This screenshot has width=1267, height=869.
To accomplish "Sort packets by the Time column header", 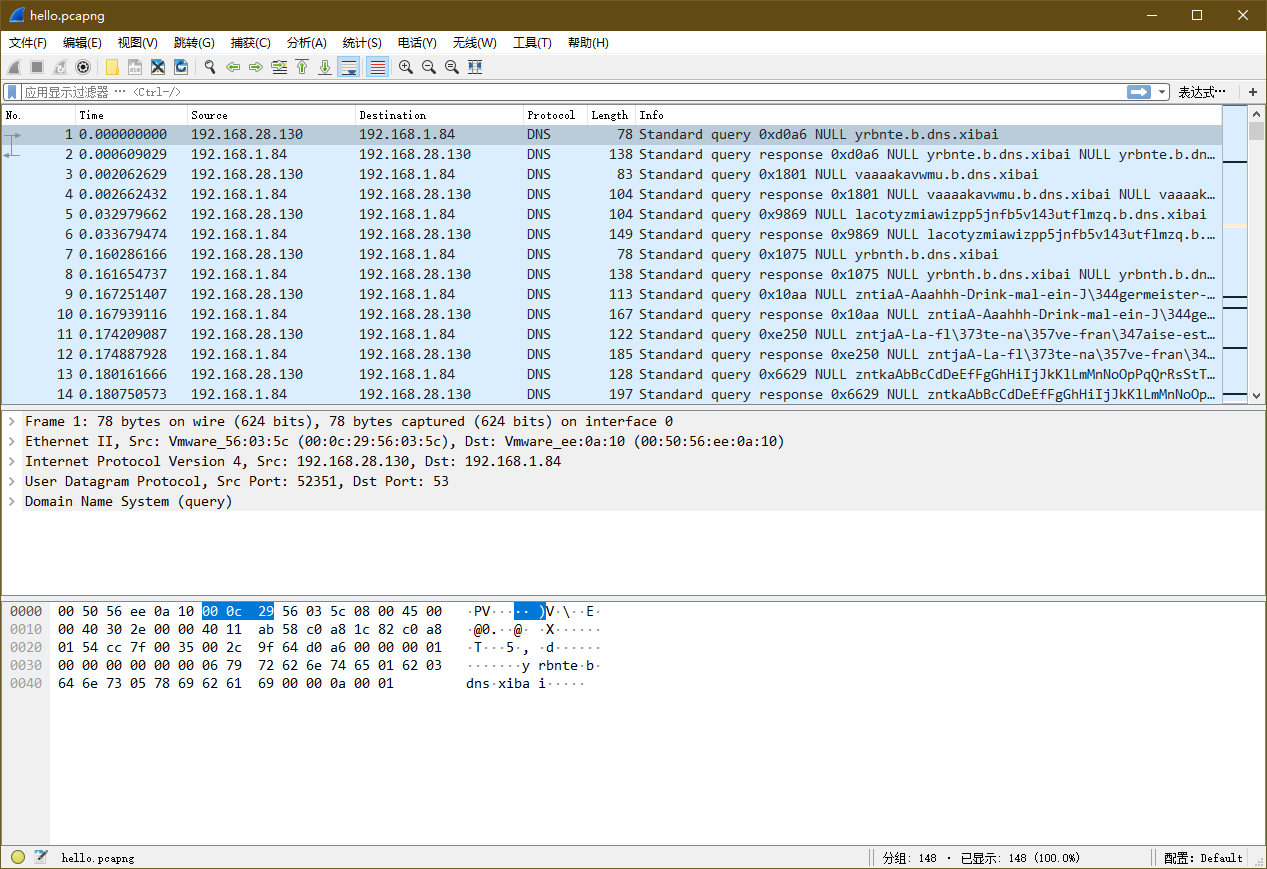I will click(x=131, y=115).
